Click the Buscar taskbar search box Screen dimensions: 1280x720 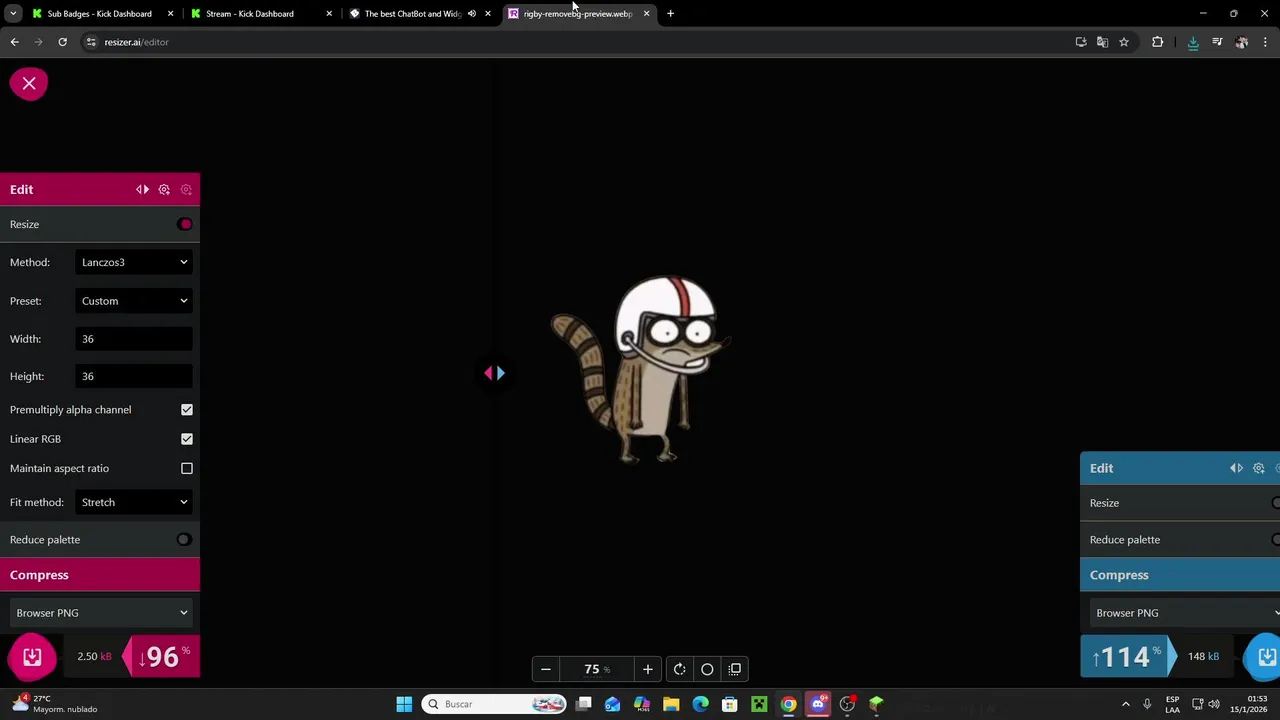(496, 704)
